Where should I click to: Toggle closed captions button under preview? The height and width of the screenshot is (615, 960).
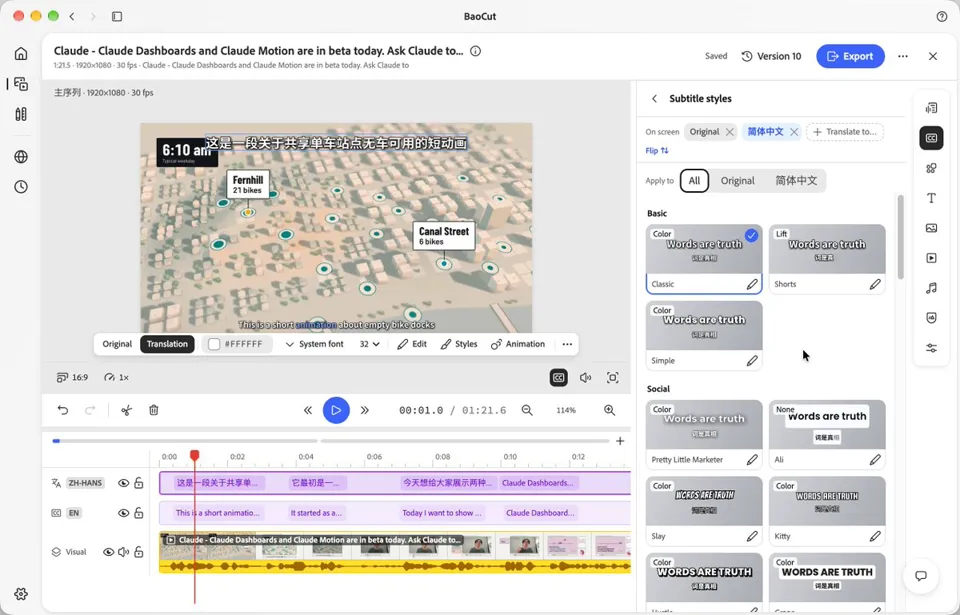click(558, 378)
